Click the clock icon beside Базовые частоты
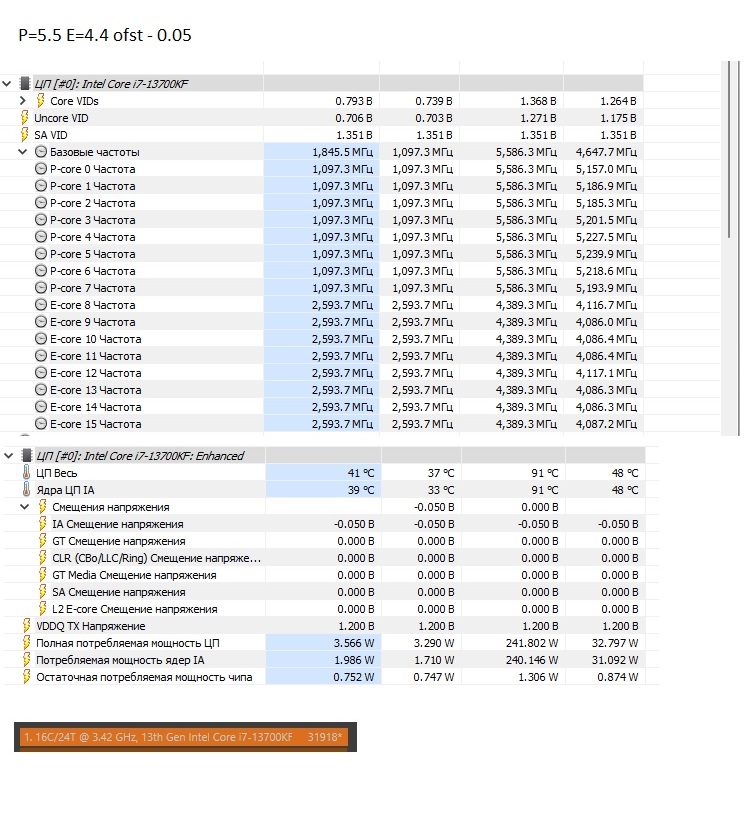749x813 pixels. [x=41, y=152]
